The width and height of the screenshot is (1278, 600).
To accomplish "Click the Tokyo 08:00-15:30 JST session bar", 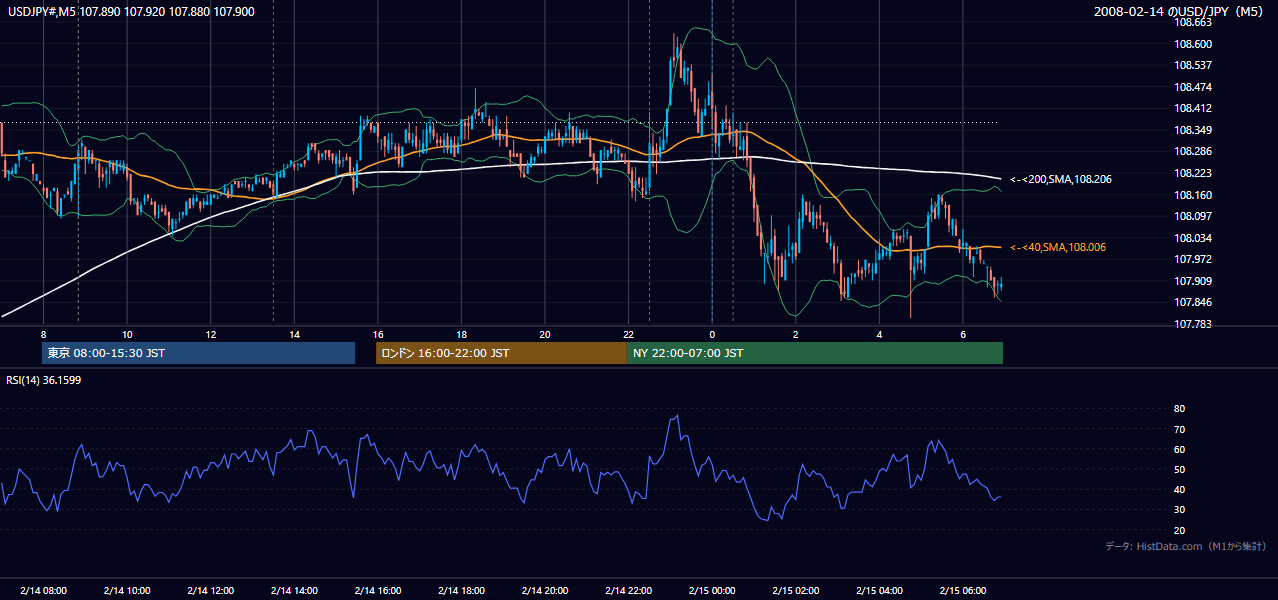I will click(198, 353).
